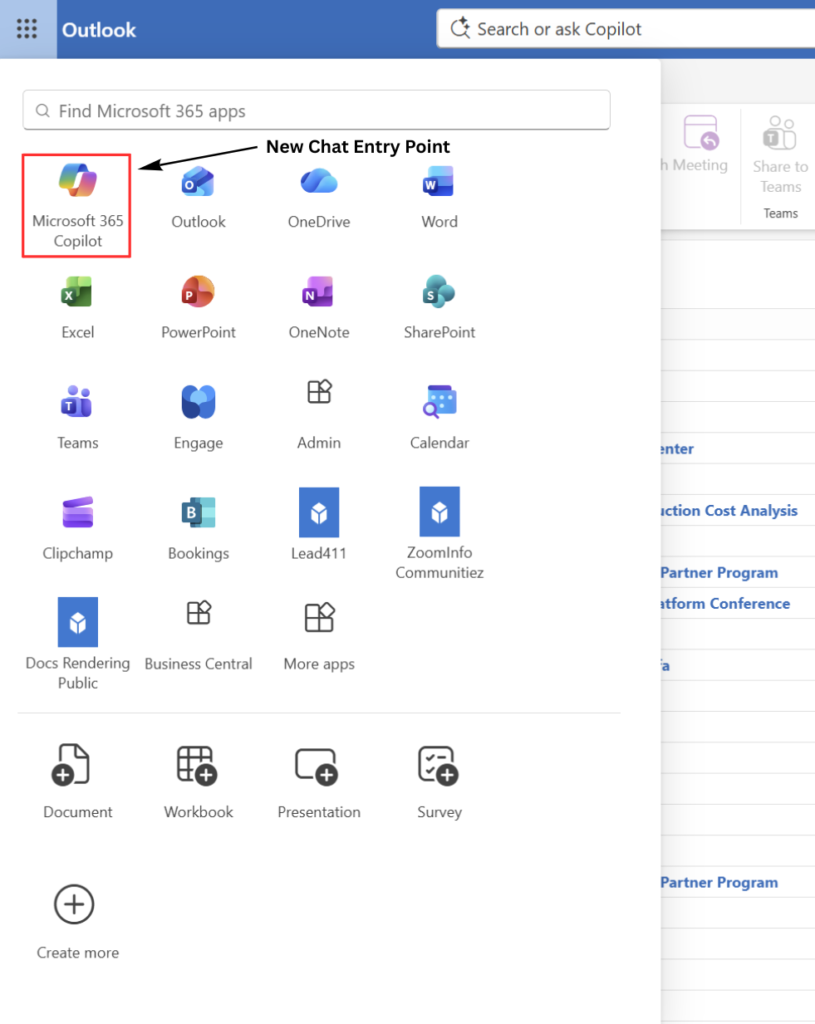This screenshot has width=815, height=1024.
Task: Create a new Document
Action: tap(77, 781)
